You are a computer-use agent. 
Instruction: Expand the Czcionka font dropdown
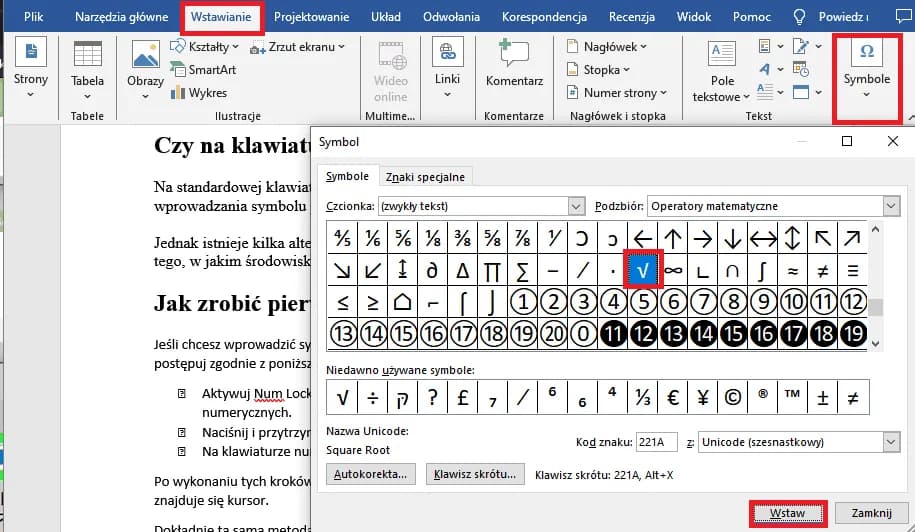click(575, 206)
